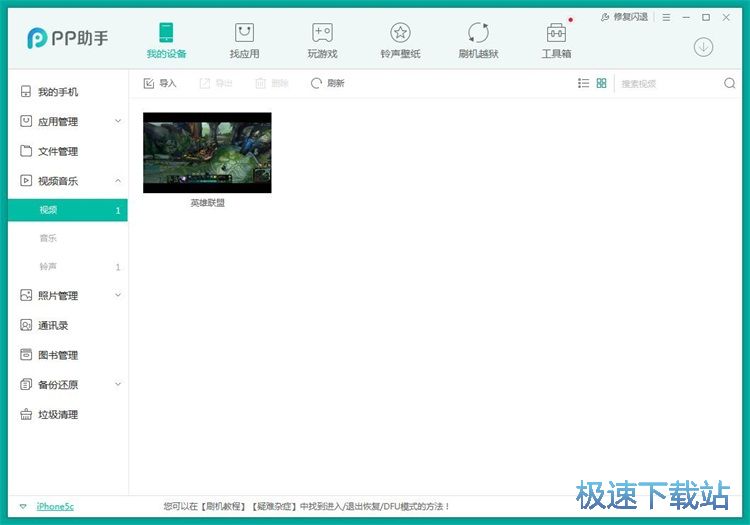Select 垃圾清理 in sidebar

click(68, 415)
